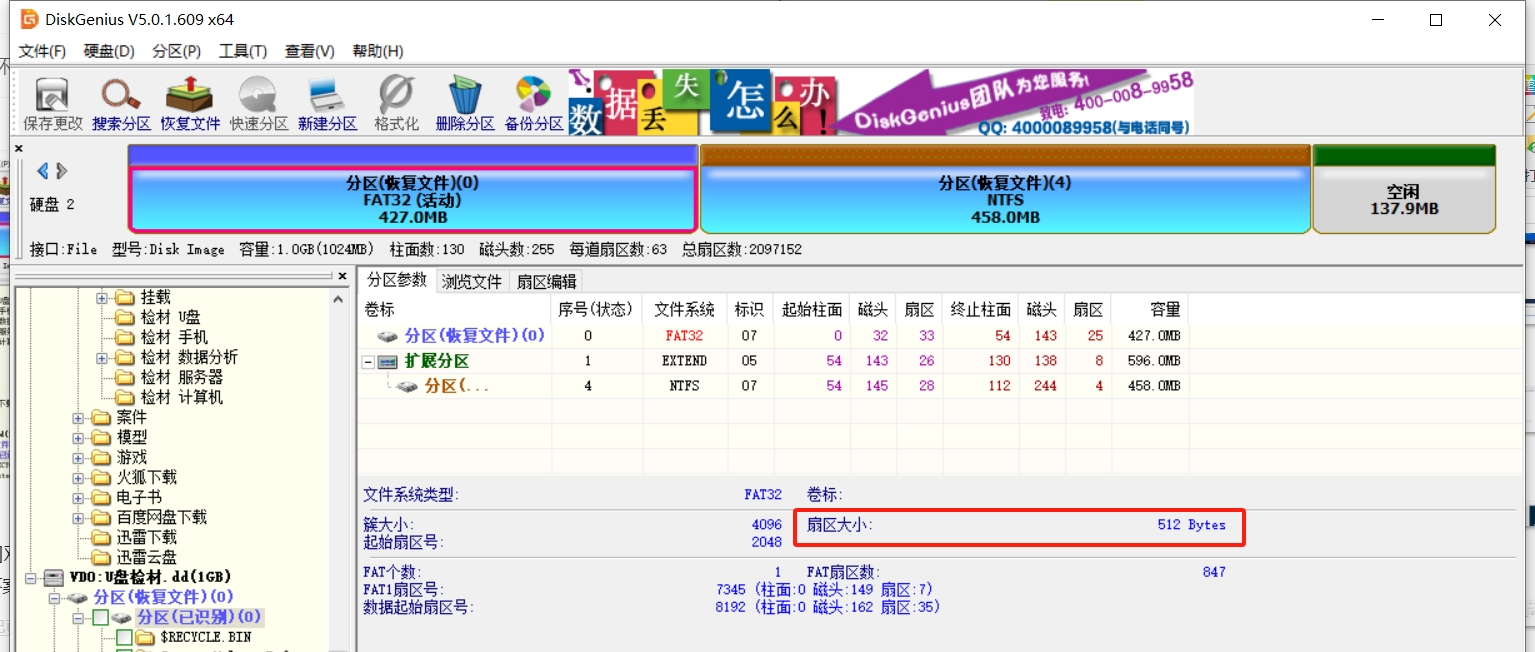Switch to the 浏览文件 tab
Image resolution: width=1535 pixels, height=652 pixels.
point(472,282)
